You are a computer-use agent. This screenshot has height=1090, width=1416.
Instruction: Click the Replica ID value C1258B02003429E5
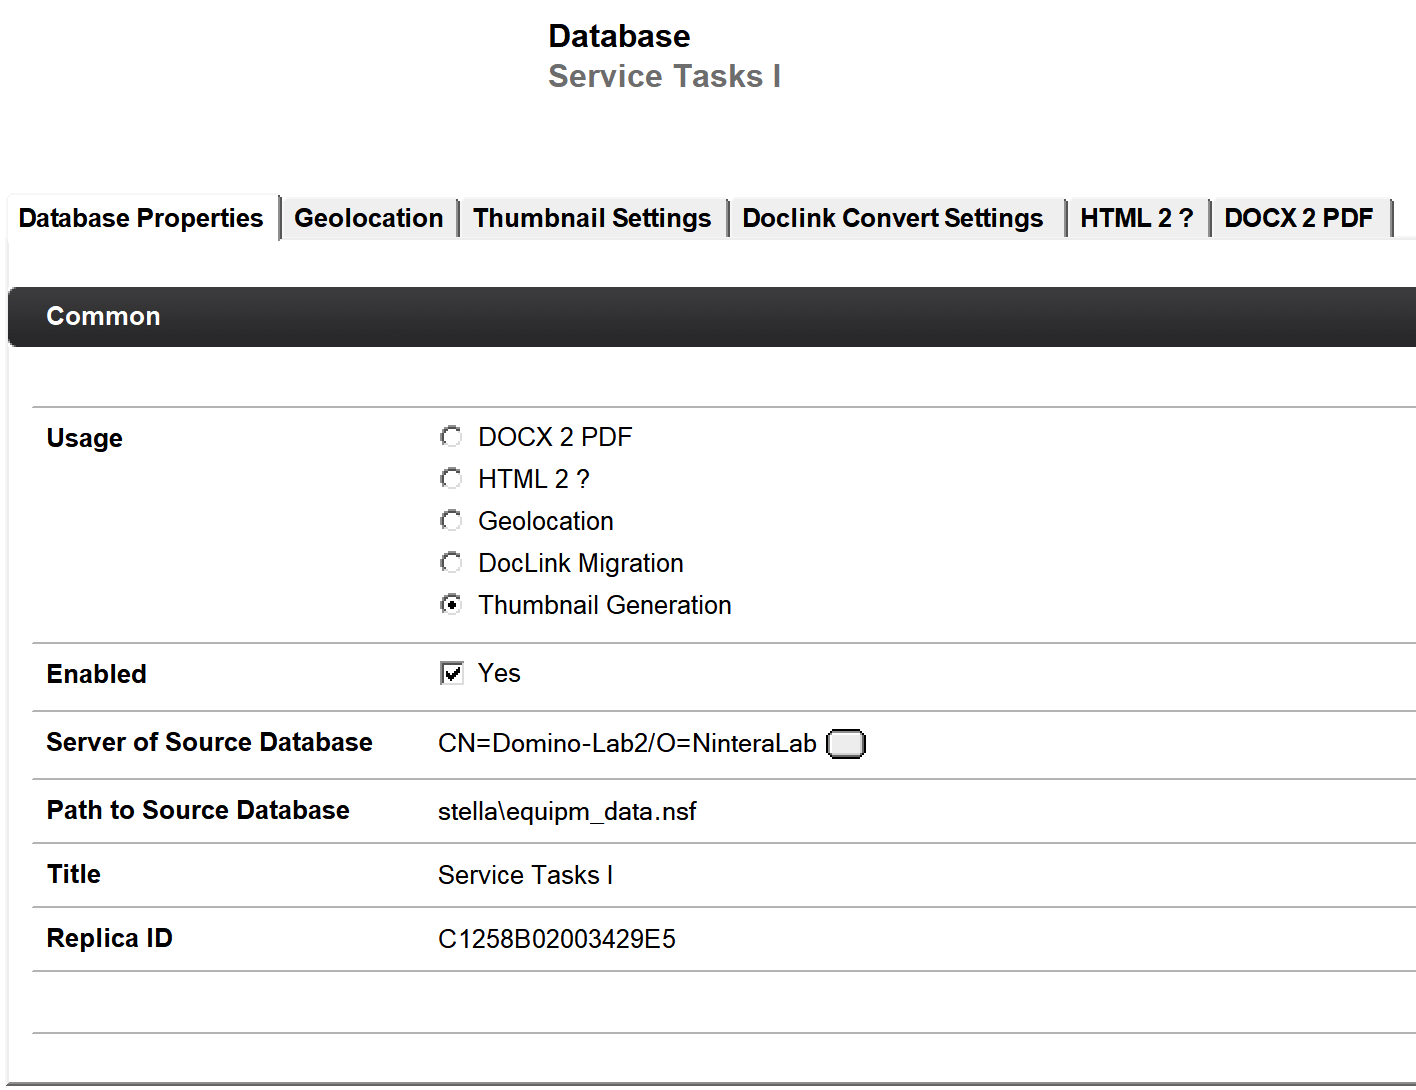(x=557, y=939)
